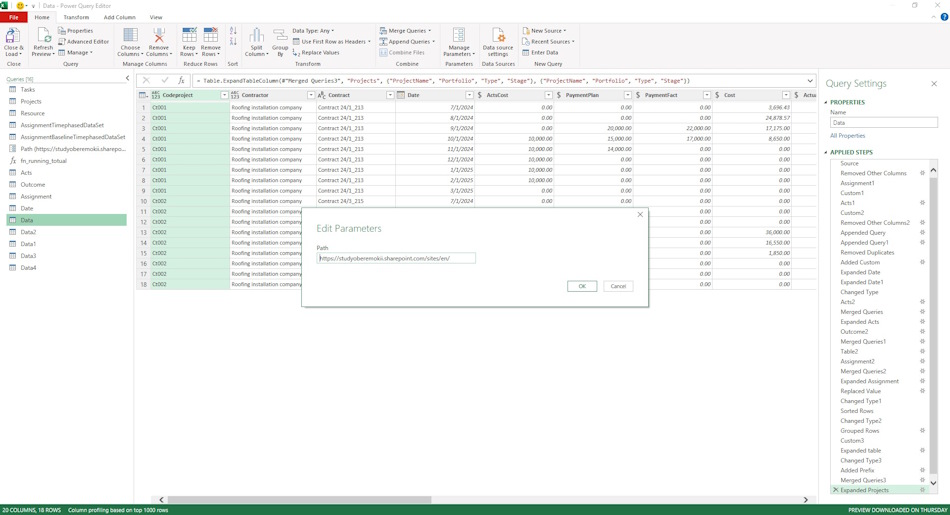The width and height of the screenshot is (950, 515).
Task: Open the Append Queries dropdown
Action: coord(407,42)
